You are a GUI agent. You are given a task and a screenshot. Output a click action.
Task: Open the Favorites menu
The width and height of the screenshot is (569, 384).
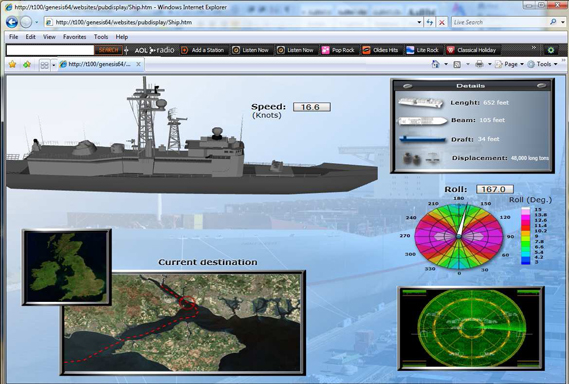[x=74, y=37]
